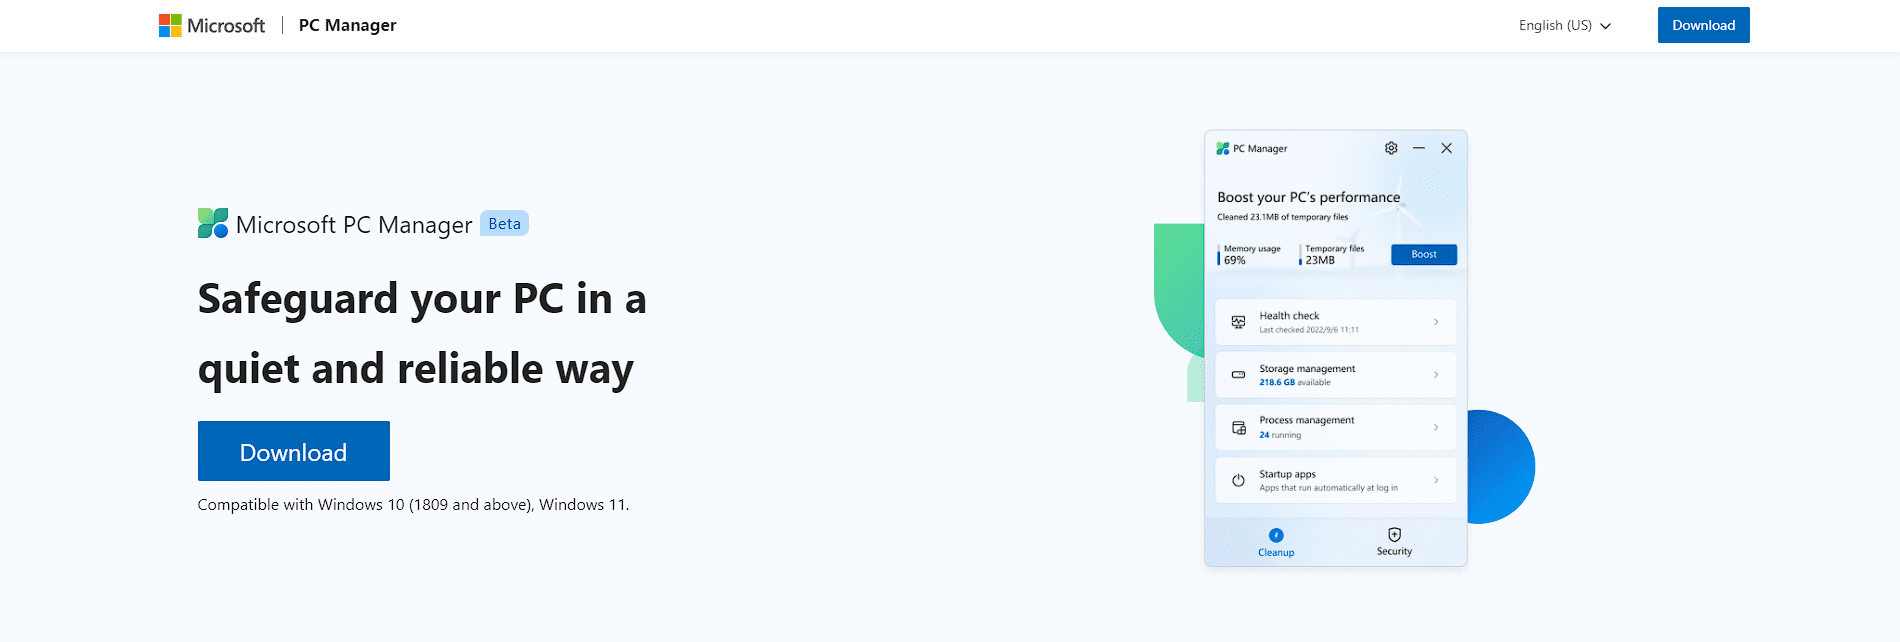Open the Health check row
Viewport: 1900px width, 642px height.
pyautogui.click(x=1336, y=322)
